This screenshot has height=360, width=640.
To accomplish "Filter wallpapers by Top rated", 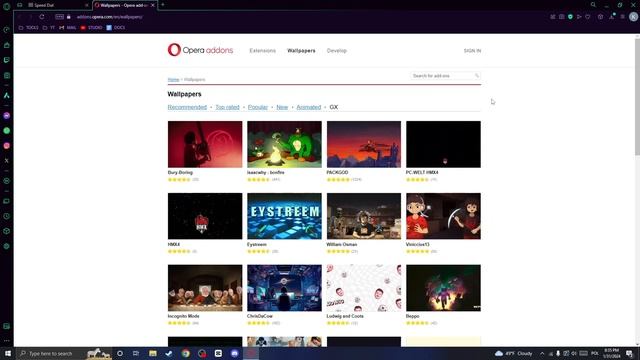I will [227, 107].
